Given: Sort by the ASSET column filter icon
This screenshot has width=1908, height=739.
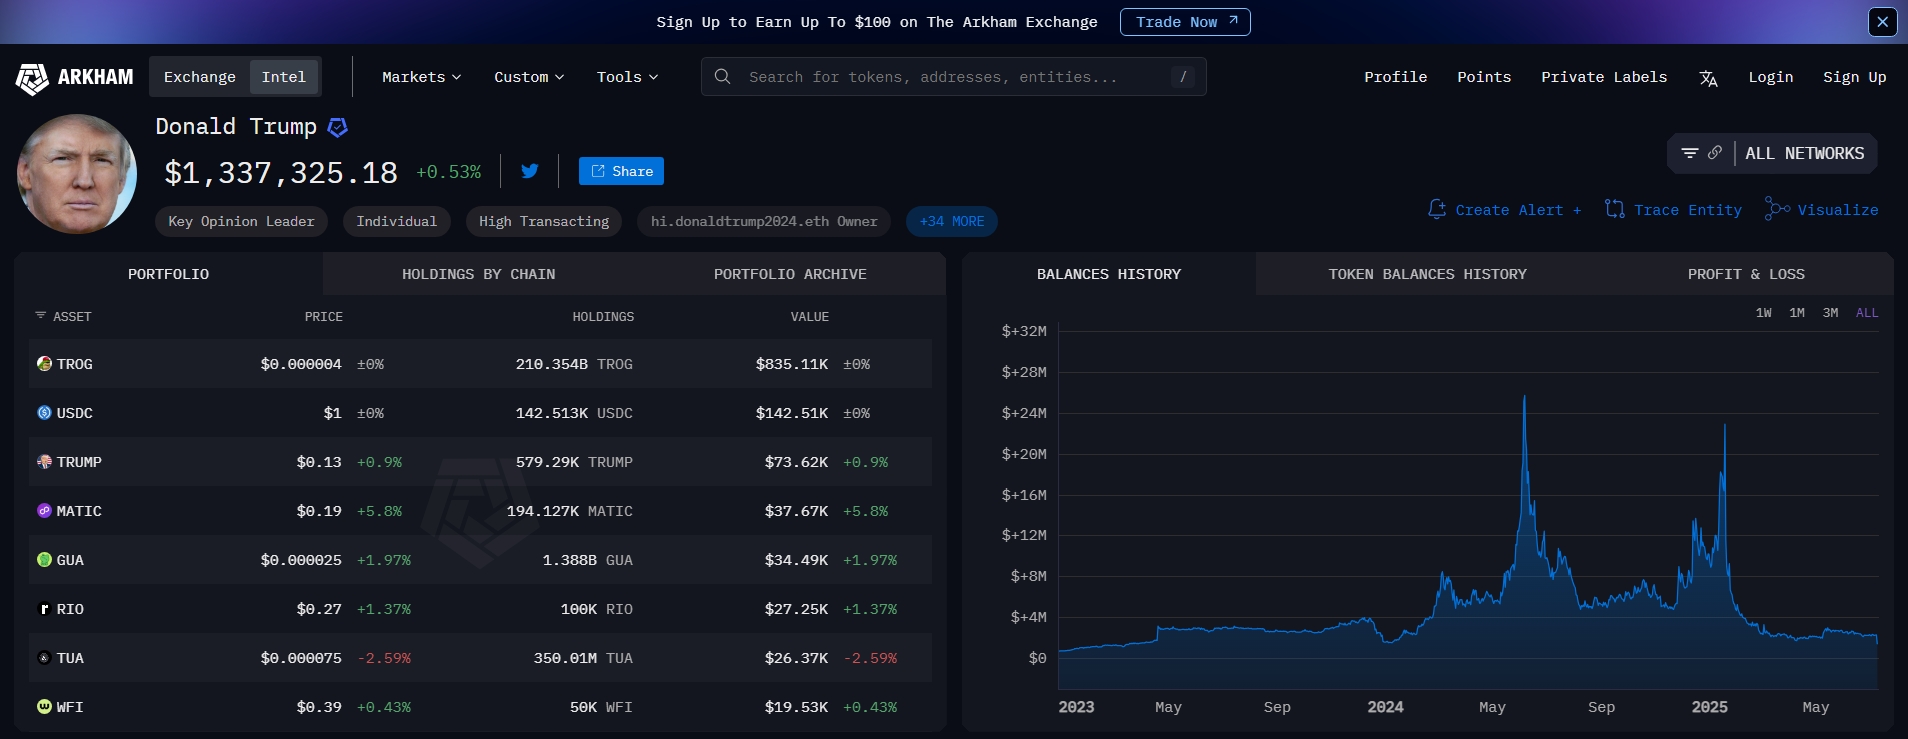Looking at the screenshot, I should pyautogui.click(x=41, y=316).
